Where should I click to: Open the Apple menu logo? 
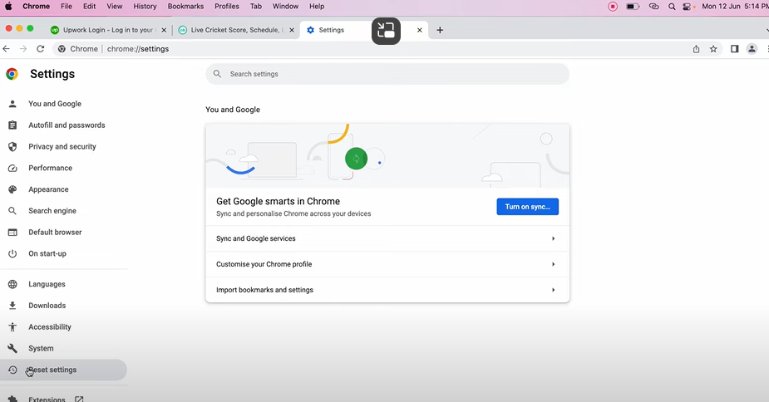coord(8,6)
